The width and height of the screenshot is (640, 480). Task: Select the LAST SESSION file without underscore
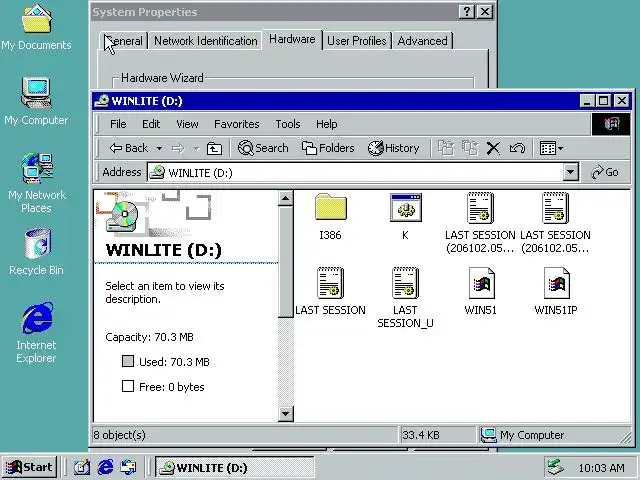[x=330, y=283]
